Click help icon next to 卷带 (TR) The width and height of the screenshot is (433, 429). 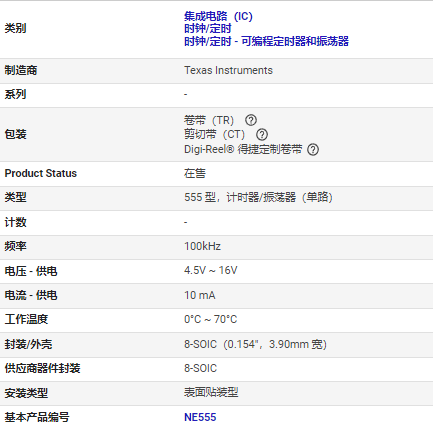point(251,120)
